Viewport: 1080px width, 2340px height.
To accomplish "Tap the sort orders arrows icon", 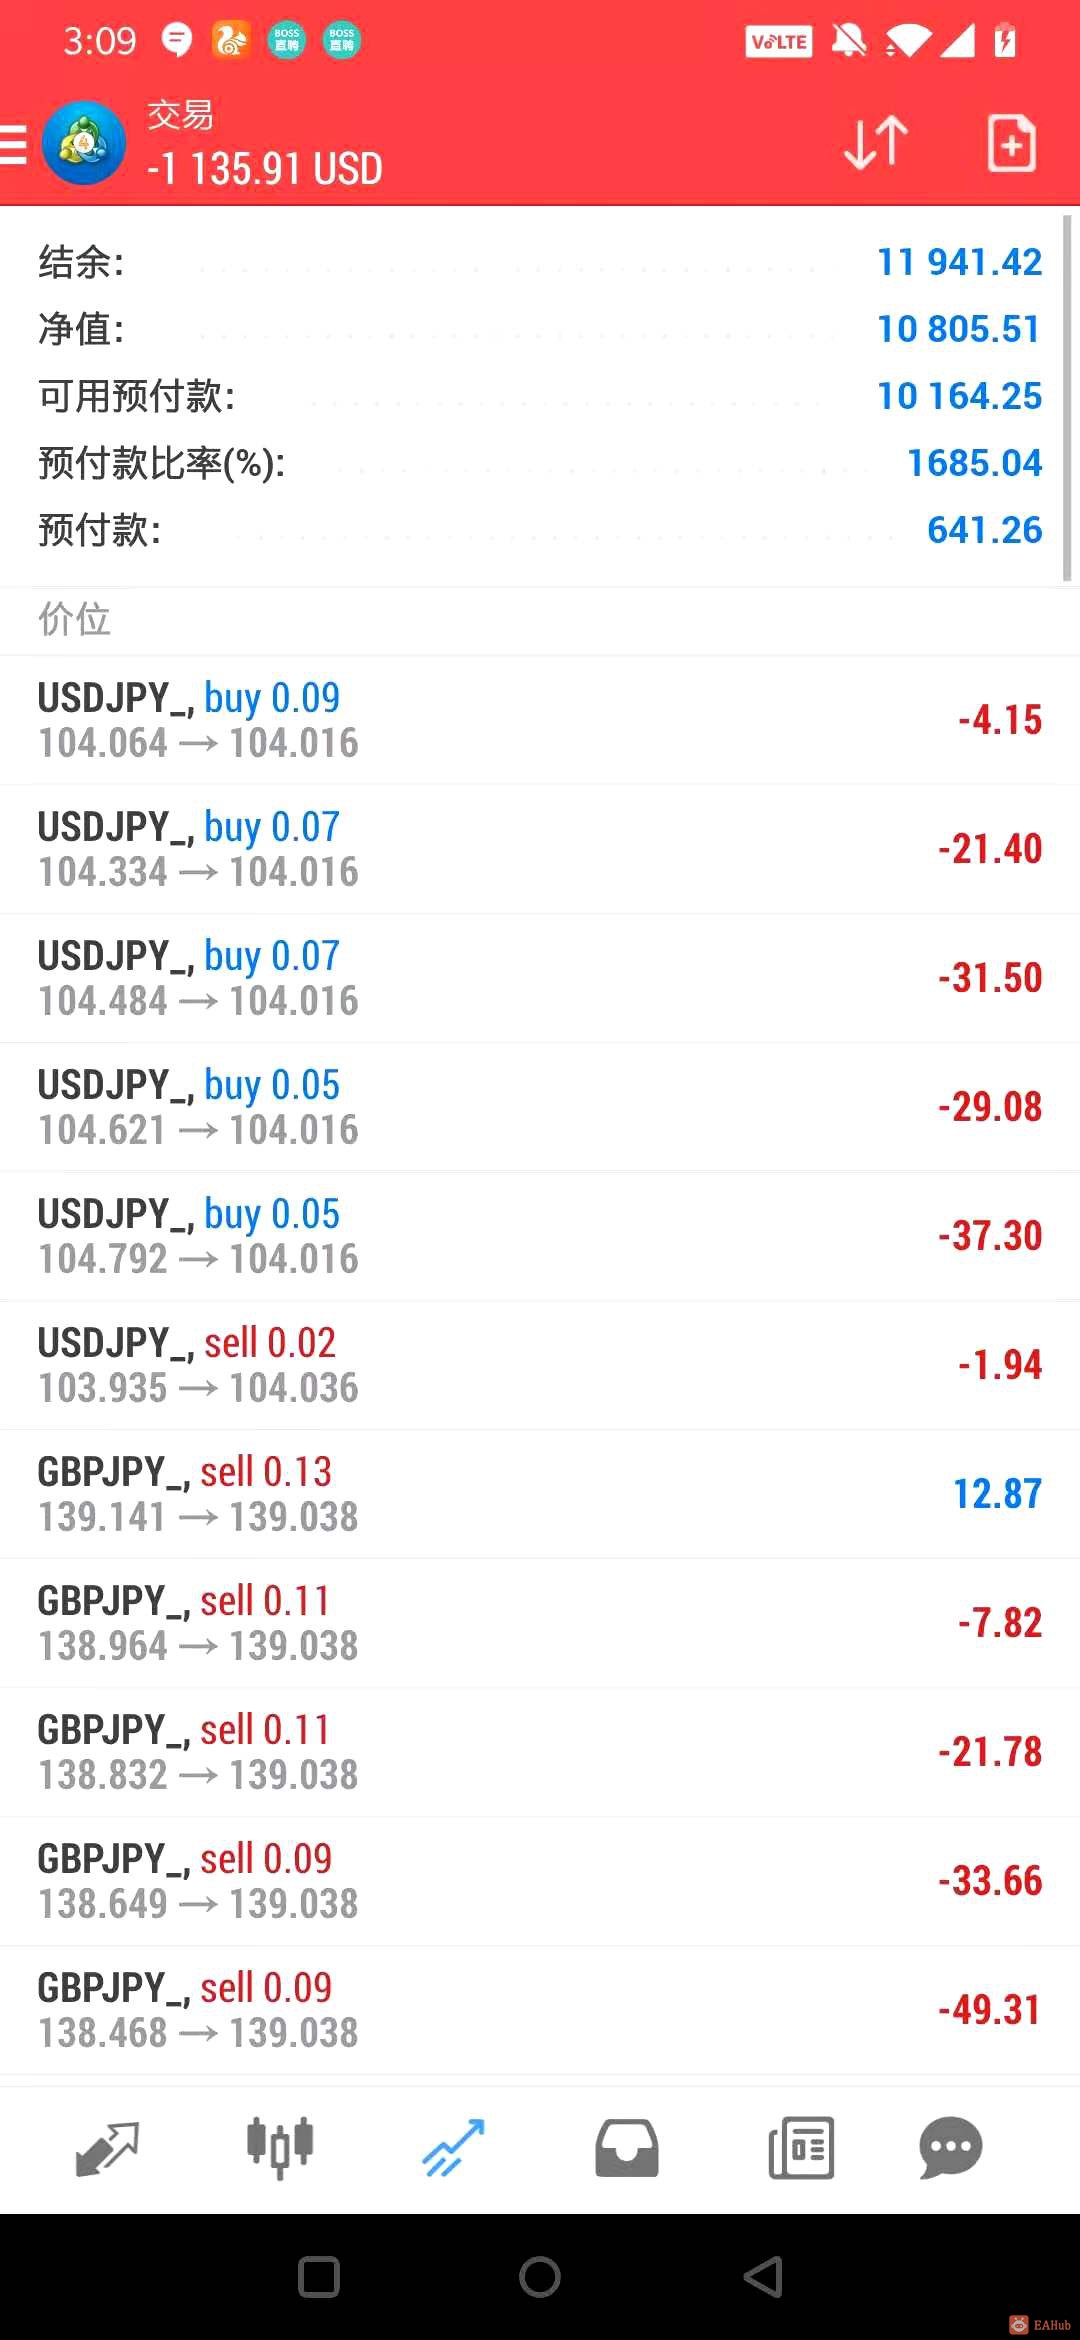I will 875,143.
